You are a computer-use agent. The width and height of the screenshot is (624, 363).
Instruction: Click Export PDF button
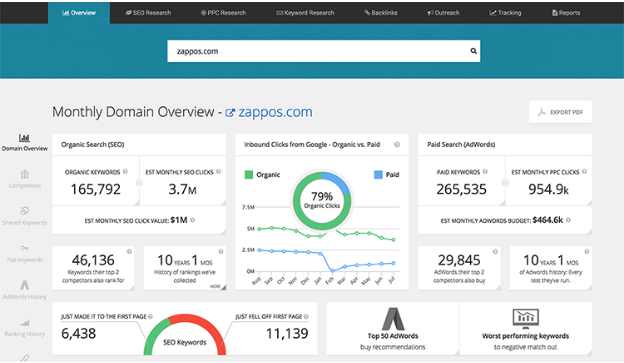[x=560, y=112]
